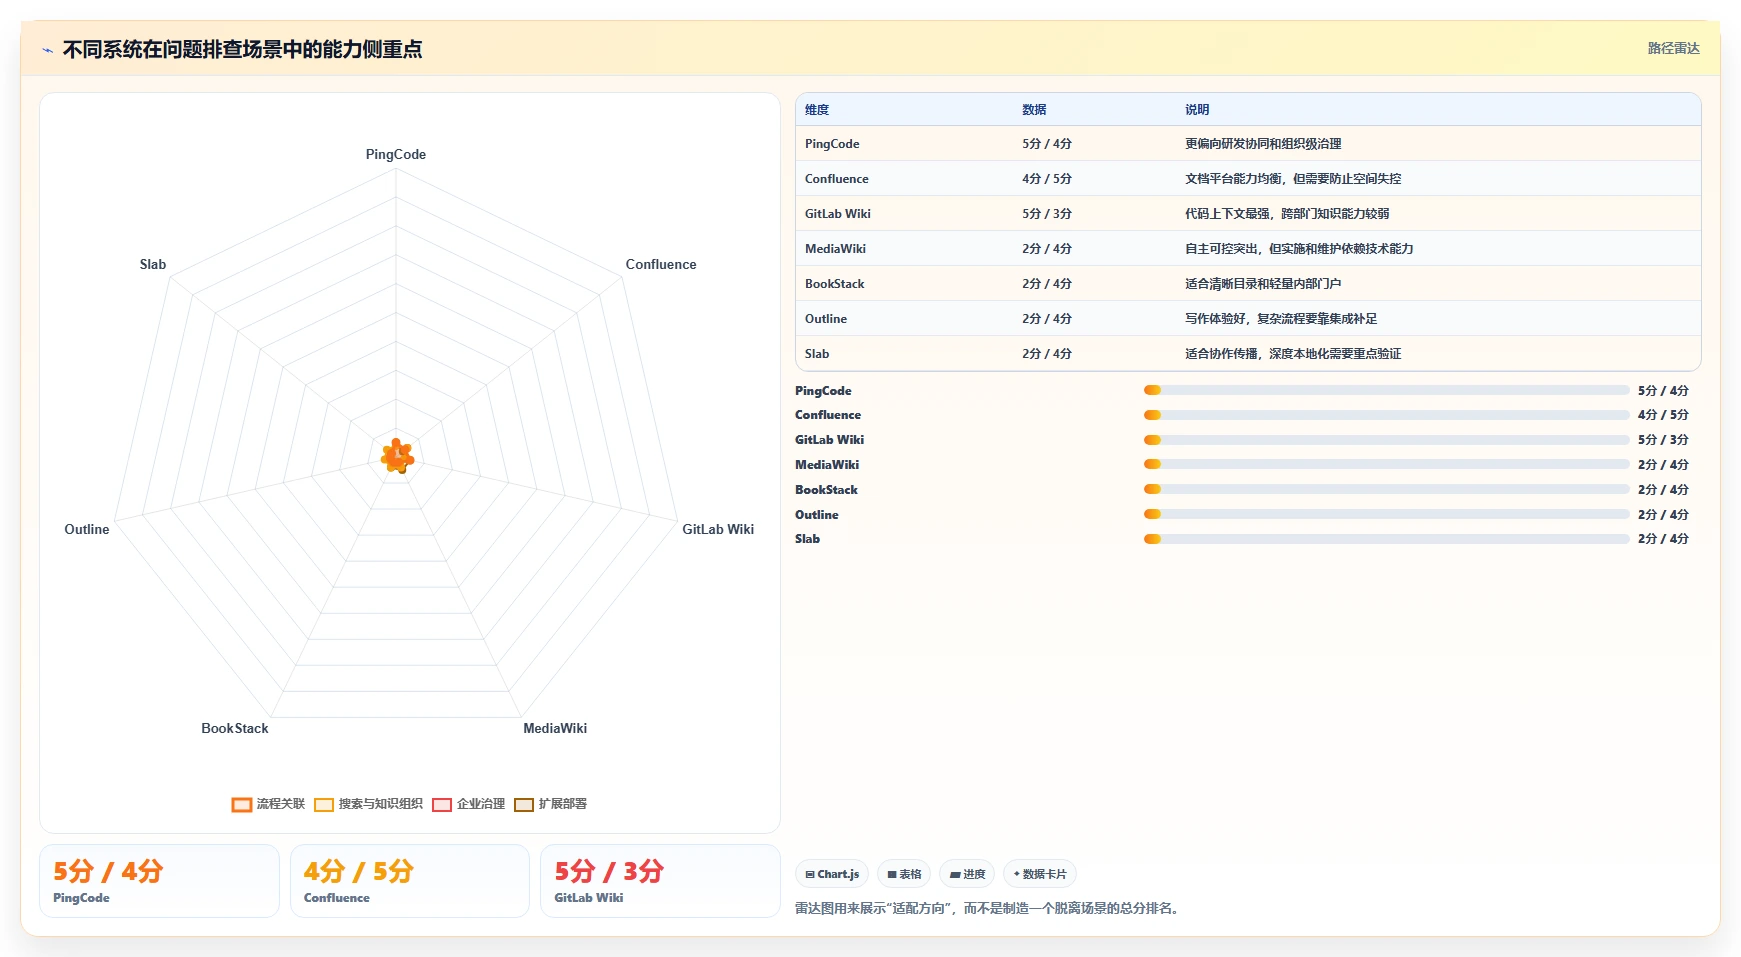Click the 表格 chip
The height and width of the screenshot is (957, 1741).
pos(904,874)
